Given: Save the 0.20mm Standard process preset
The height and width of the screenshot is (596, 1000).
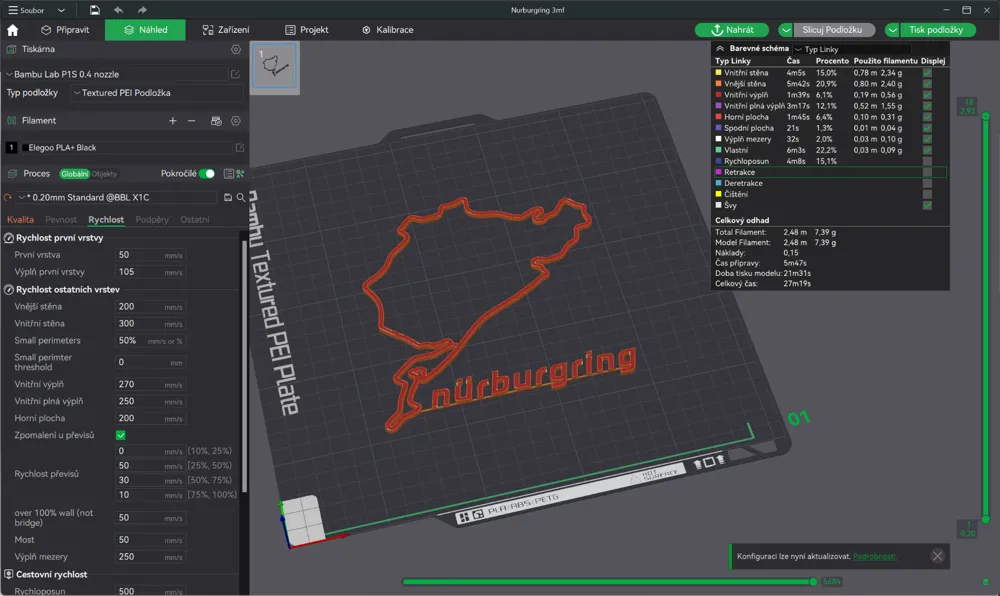Looking at the screenshot, I should (x=228, y=198).
